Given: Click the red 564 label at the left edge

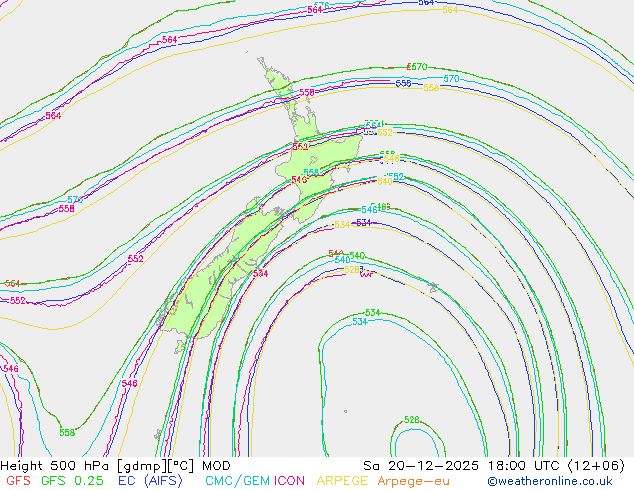Looking at the screenshot, I should tap(12, 283).
